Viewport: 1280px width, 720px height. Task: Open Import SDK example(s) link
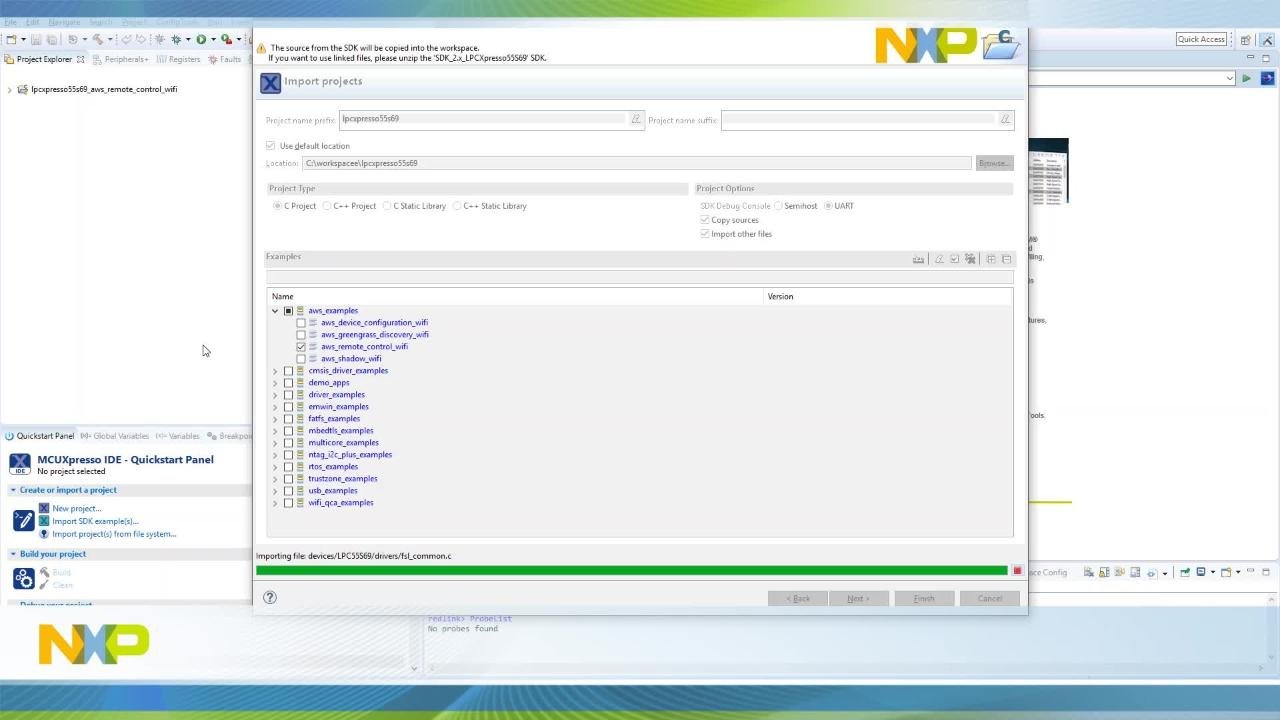pos(95,521)
